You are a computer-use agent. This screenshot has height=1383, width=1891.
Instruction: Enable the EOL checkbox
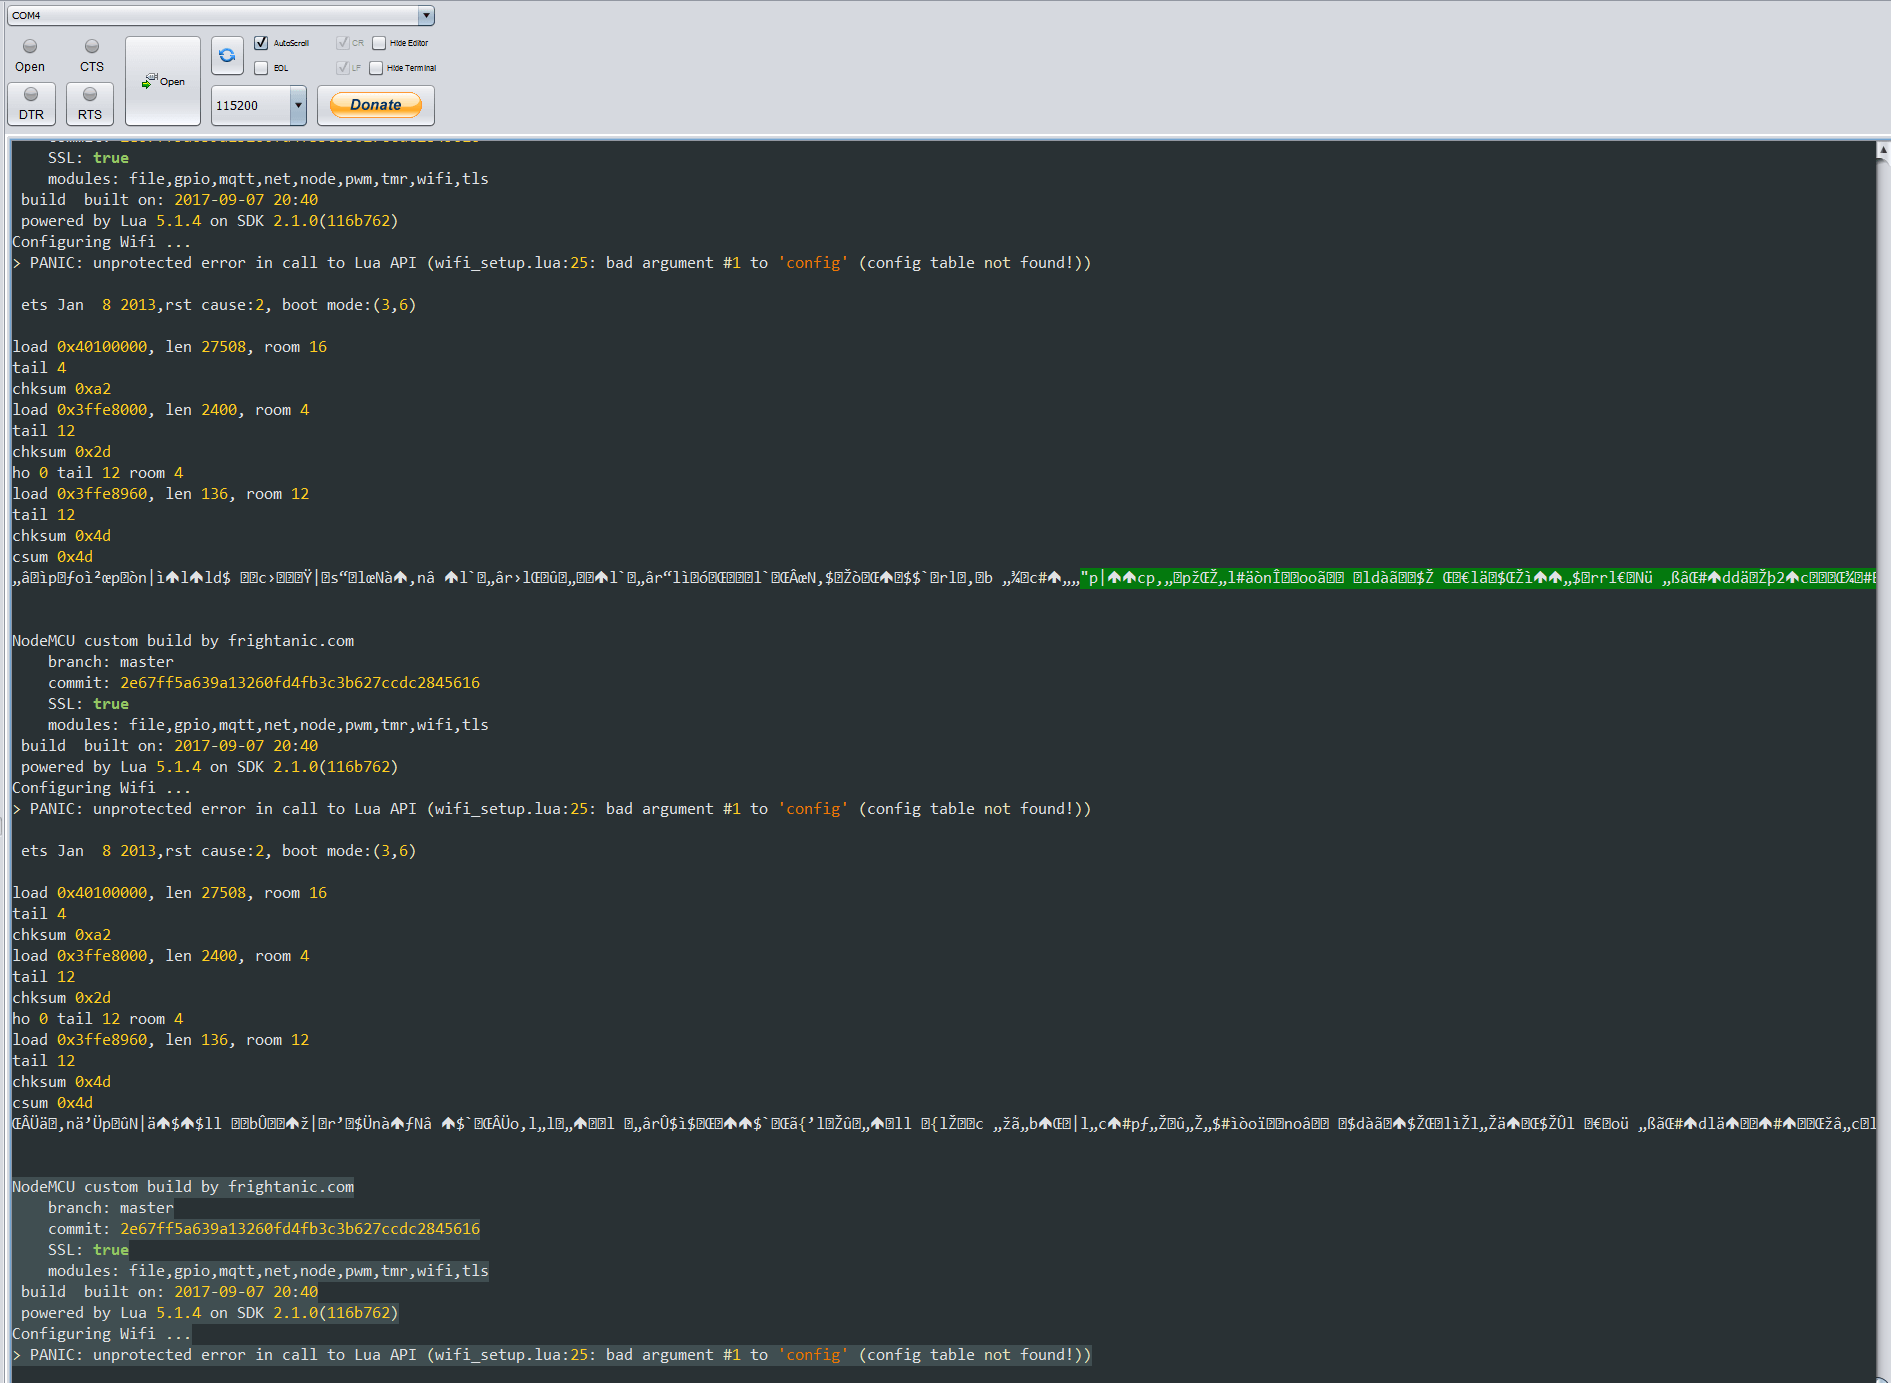[261, 68]
